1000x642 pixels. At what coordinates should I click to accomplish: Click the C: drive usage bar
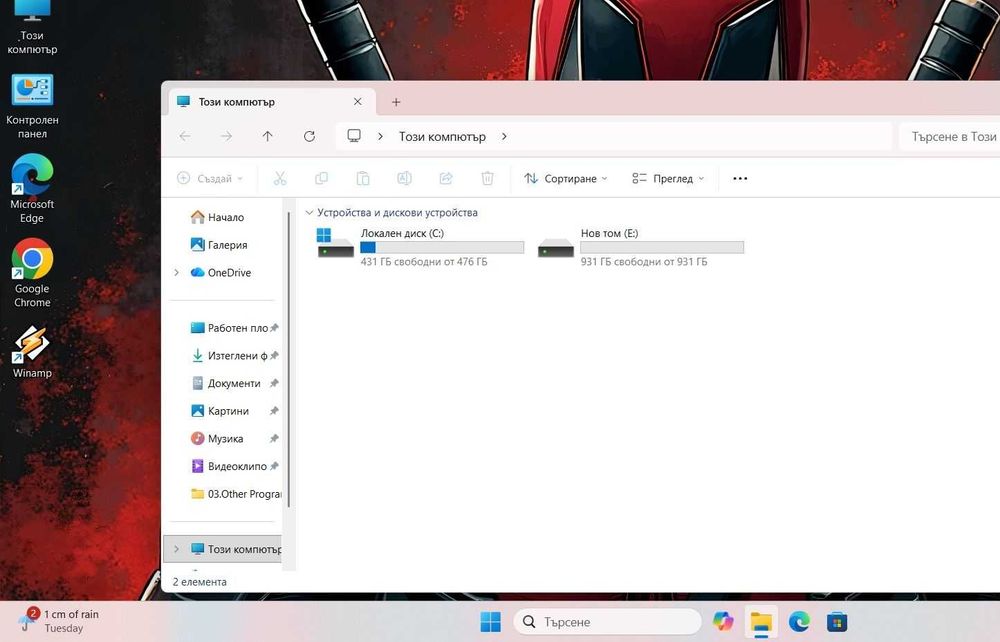click(x=442, y=247)
